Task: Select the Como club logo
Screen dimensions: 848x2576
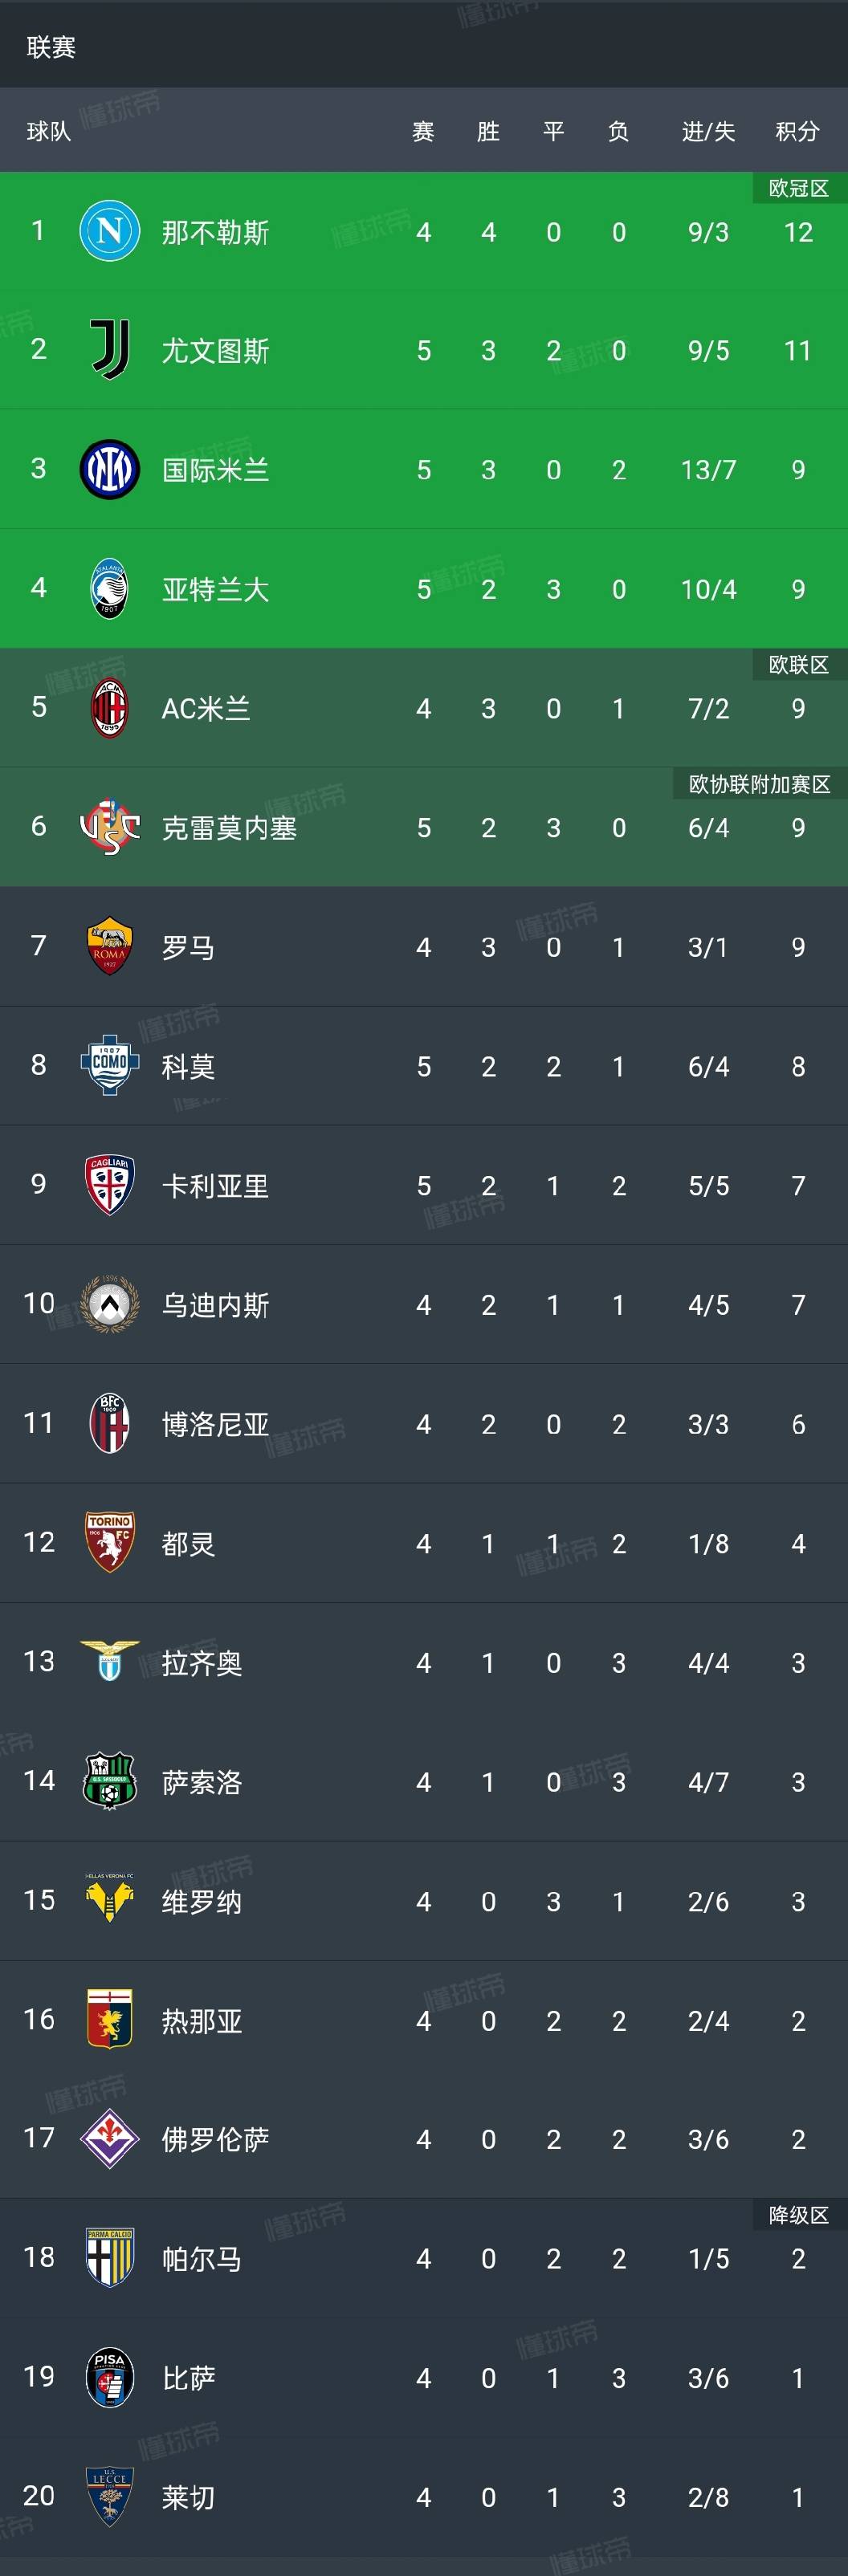Action: tap(109, 1065)
